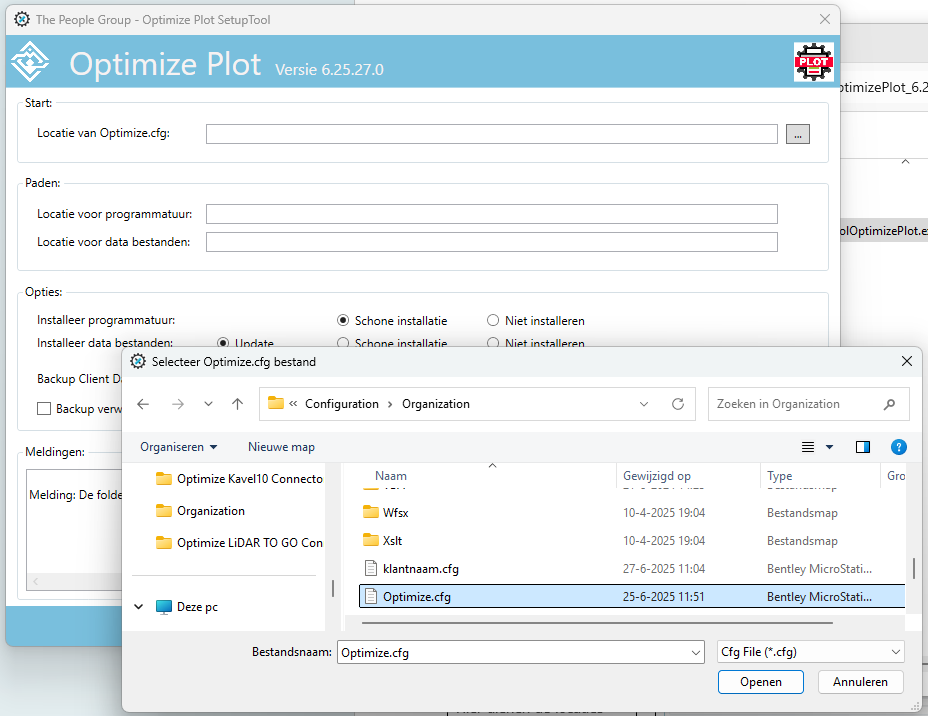Image resolution: width=928 pixels, height=716 pixels.
Task: Close the Optimize Plot SetupTool window
Action: click(x=824, y=20)
